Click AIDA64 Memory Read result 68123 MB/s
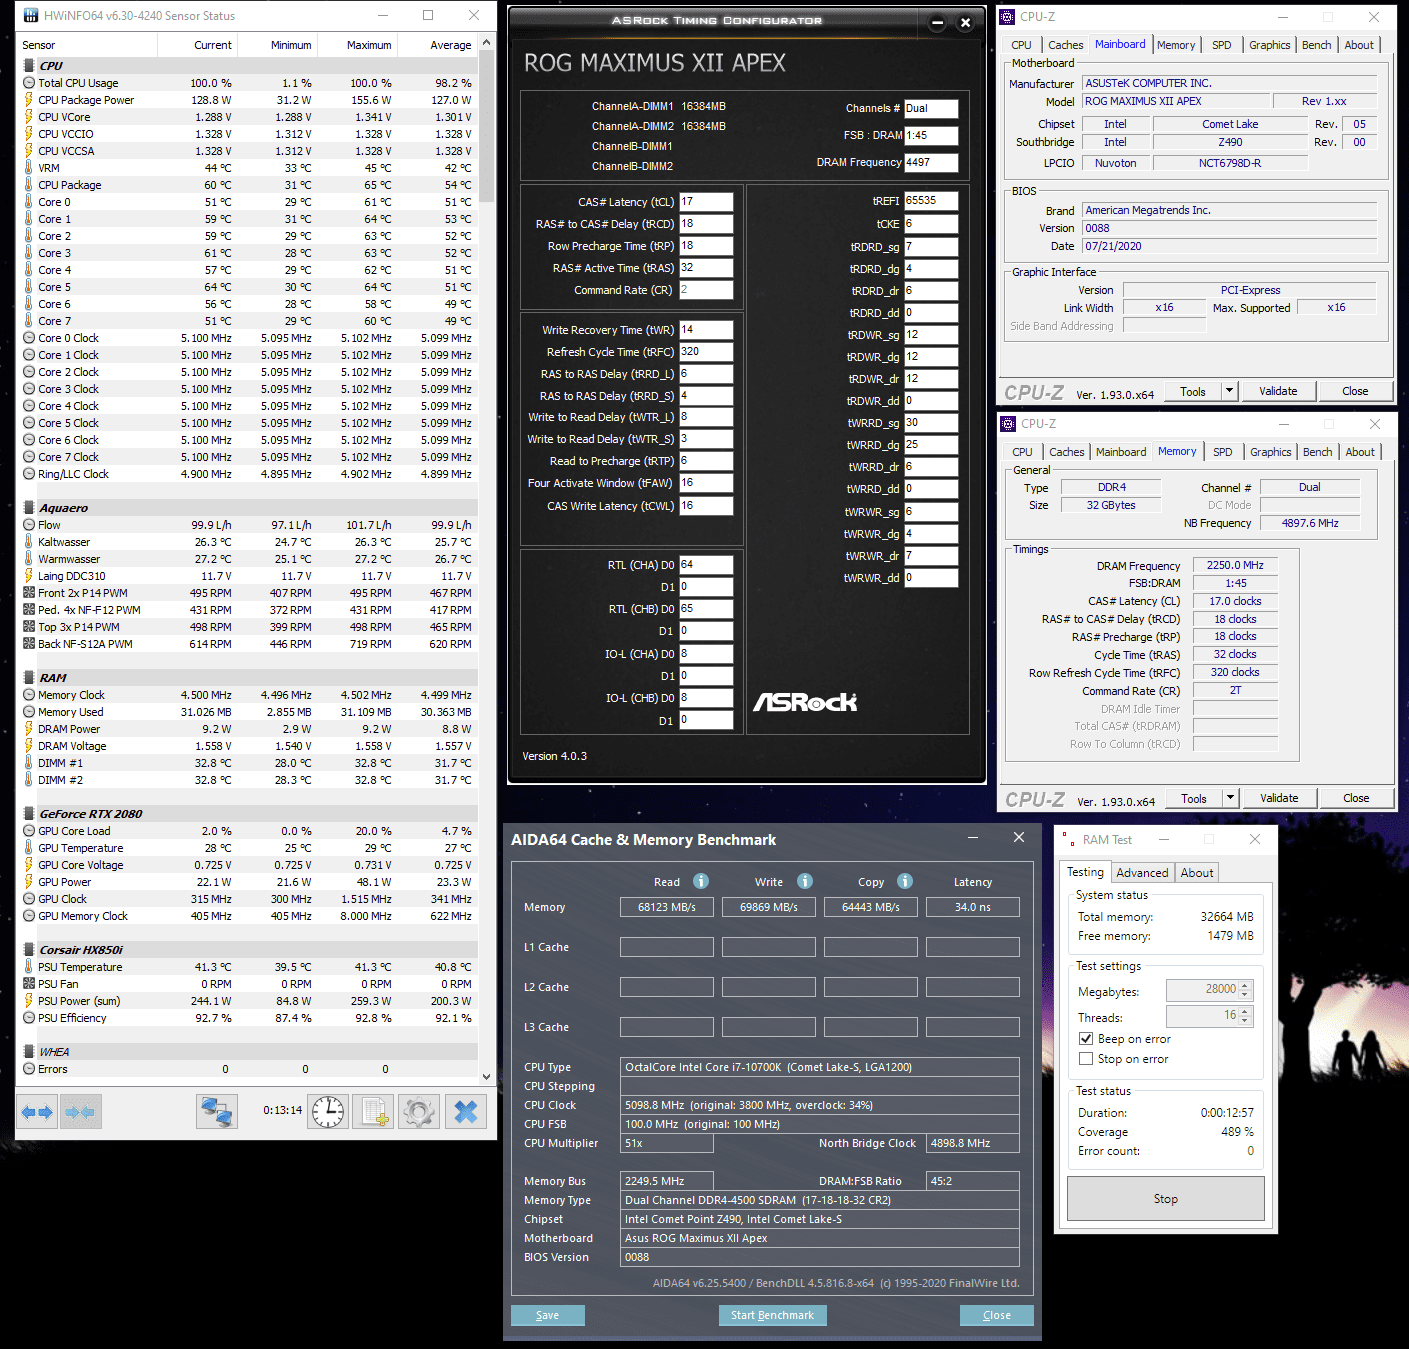 (667, 907)
